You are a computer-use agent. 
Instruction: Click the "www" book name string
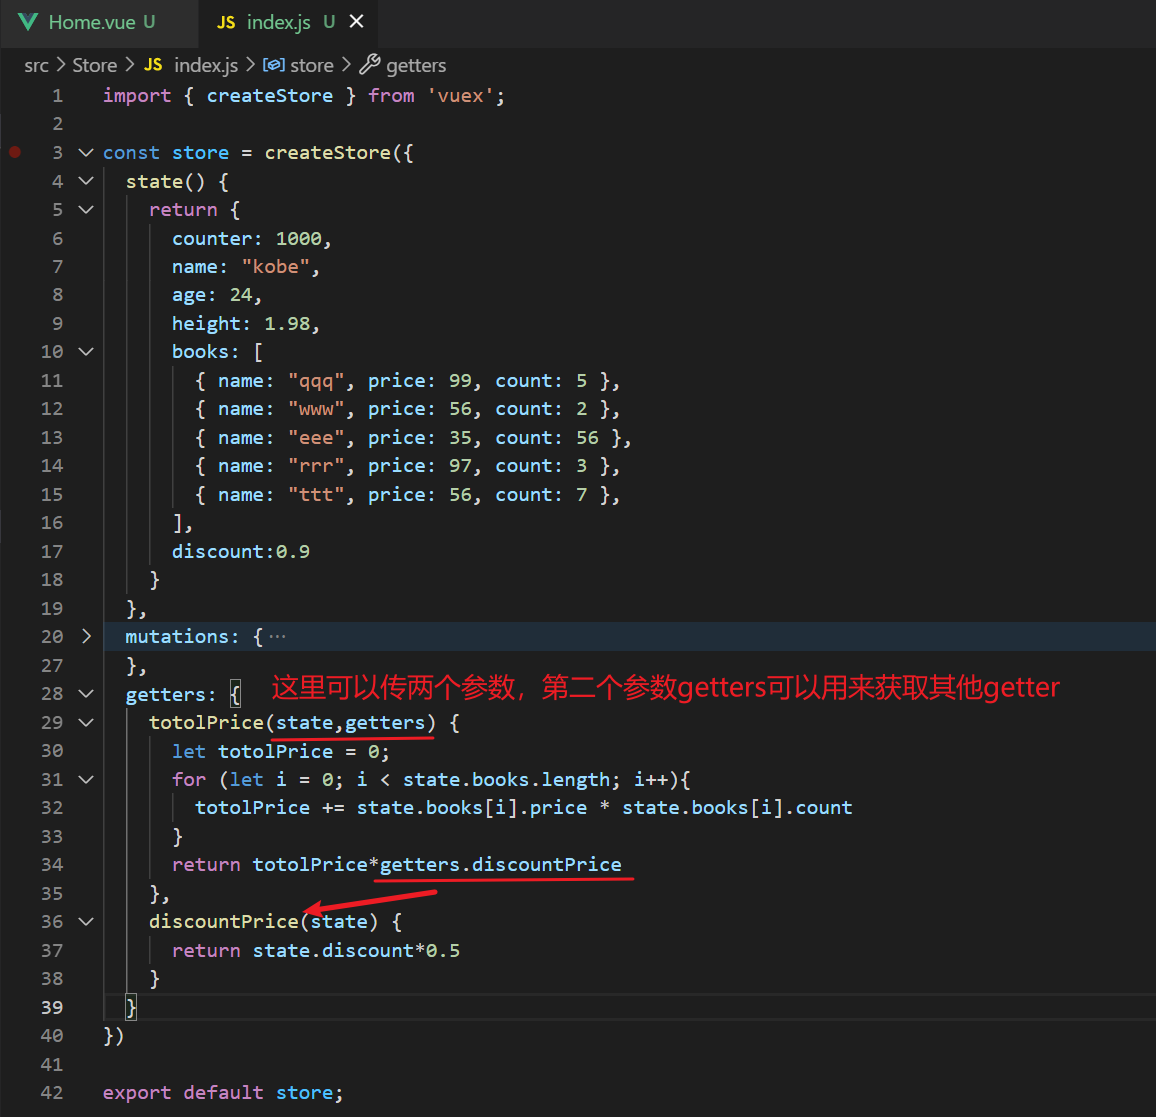click(316, 409)
